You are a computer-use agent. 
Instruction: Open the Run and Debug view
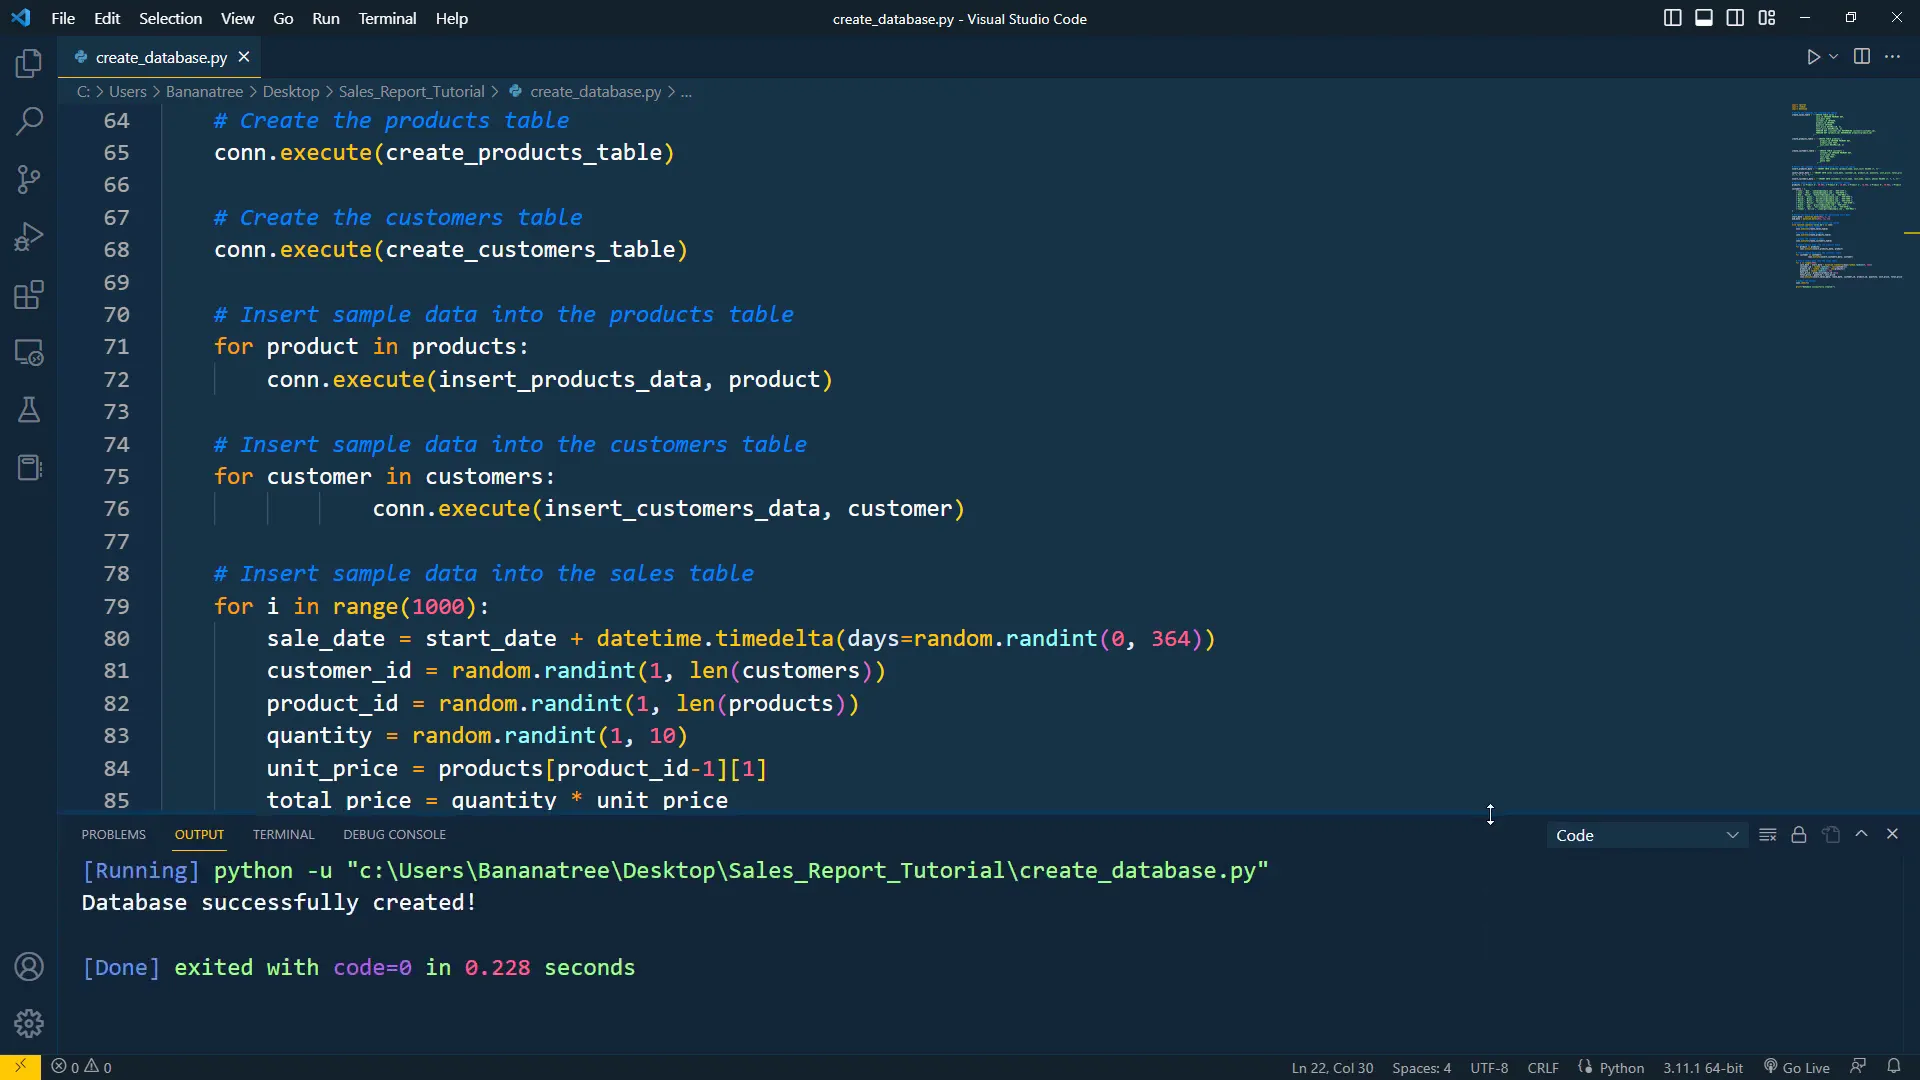click(28, 236)
